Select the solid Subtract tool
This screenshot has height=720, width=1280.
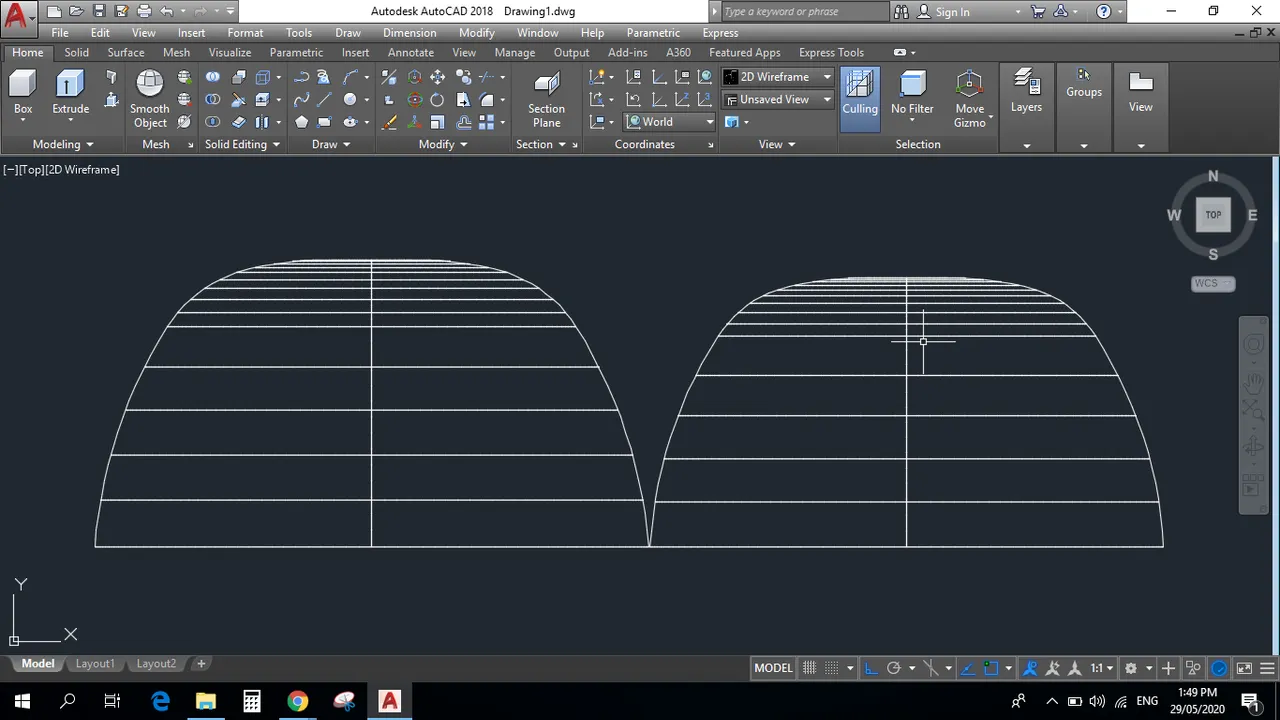click(x=213, y=100)
